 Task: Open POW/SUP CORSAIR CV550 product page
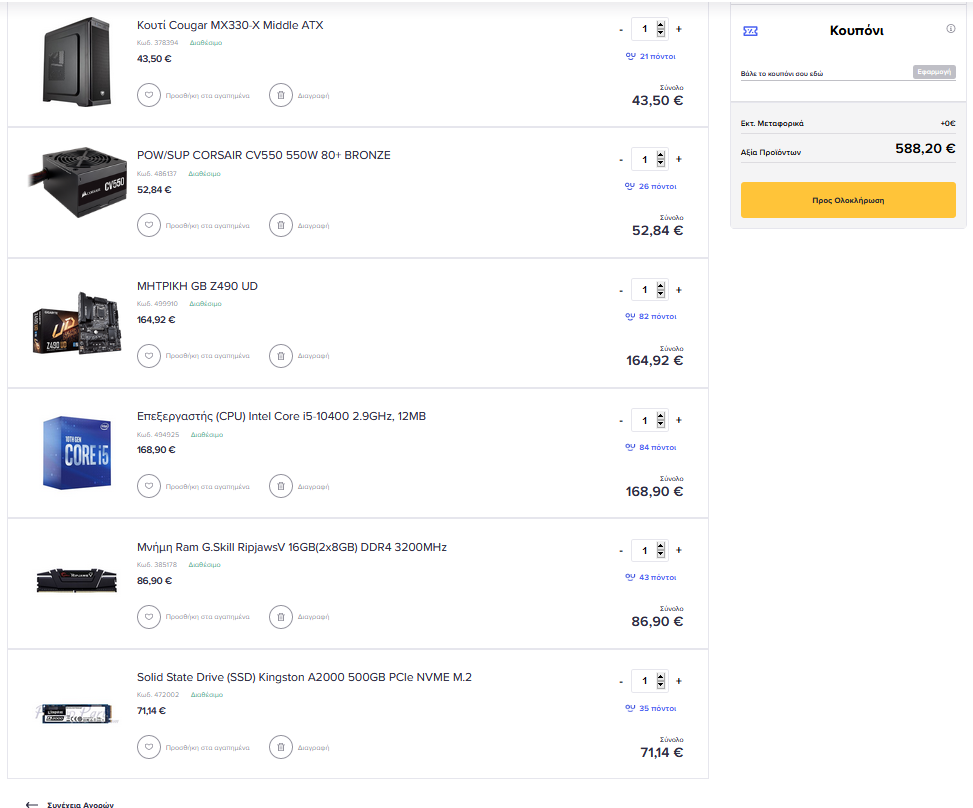(x=264, y=155)
